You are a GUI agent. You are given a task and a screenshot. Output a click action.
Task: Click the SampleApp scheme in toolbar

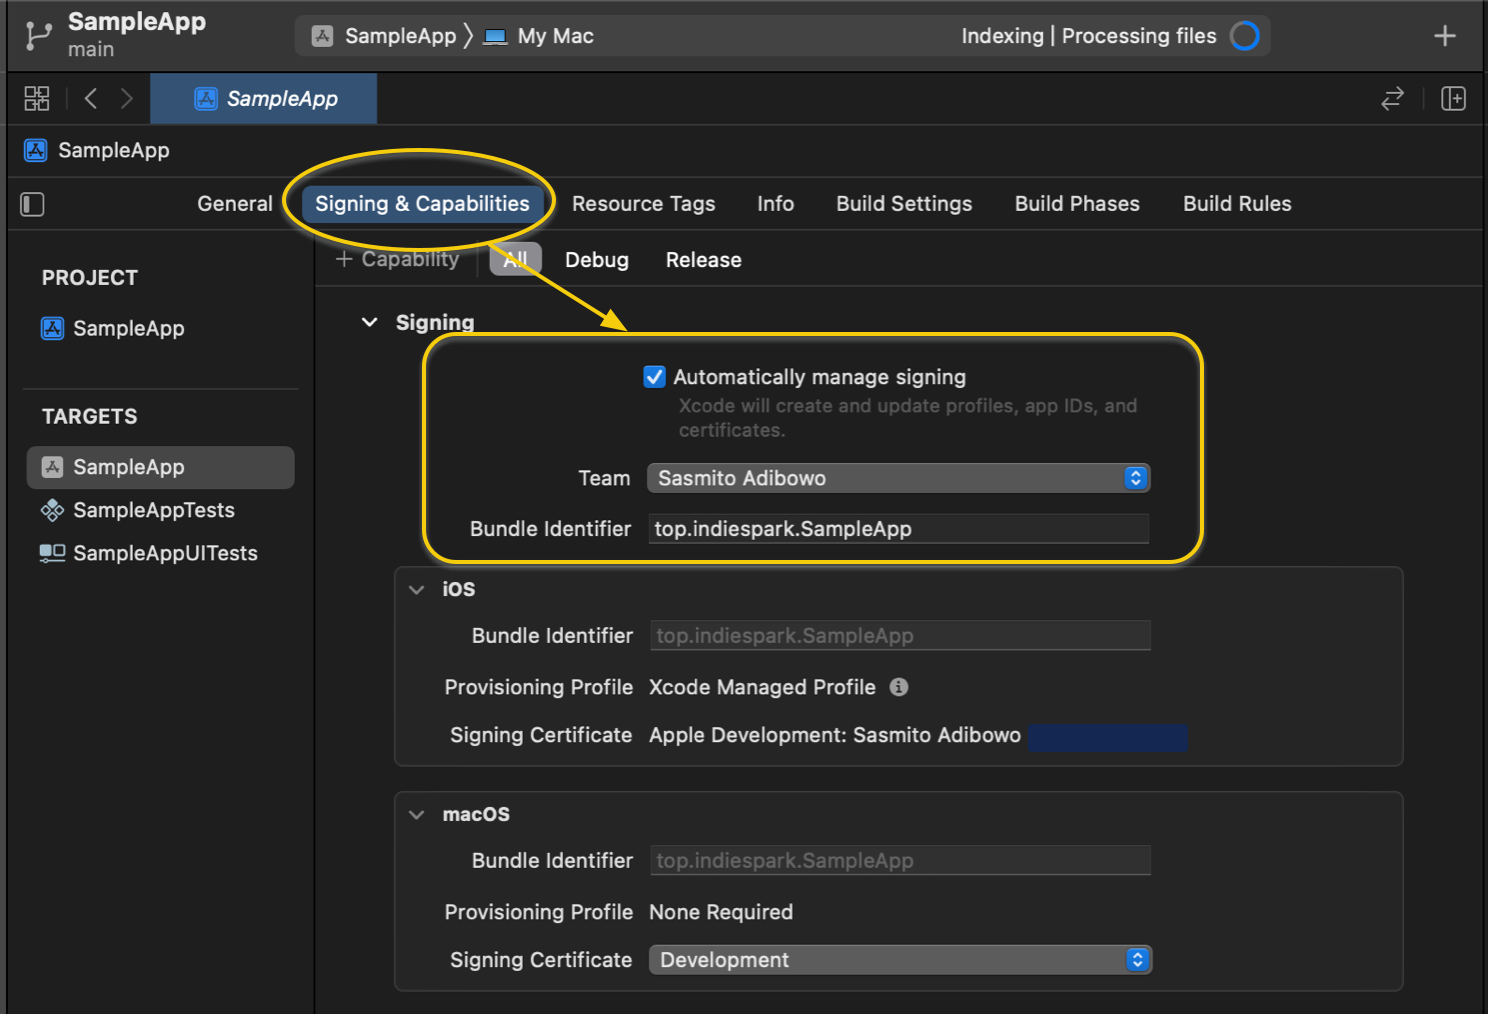coord(385,36)
